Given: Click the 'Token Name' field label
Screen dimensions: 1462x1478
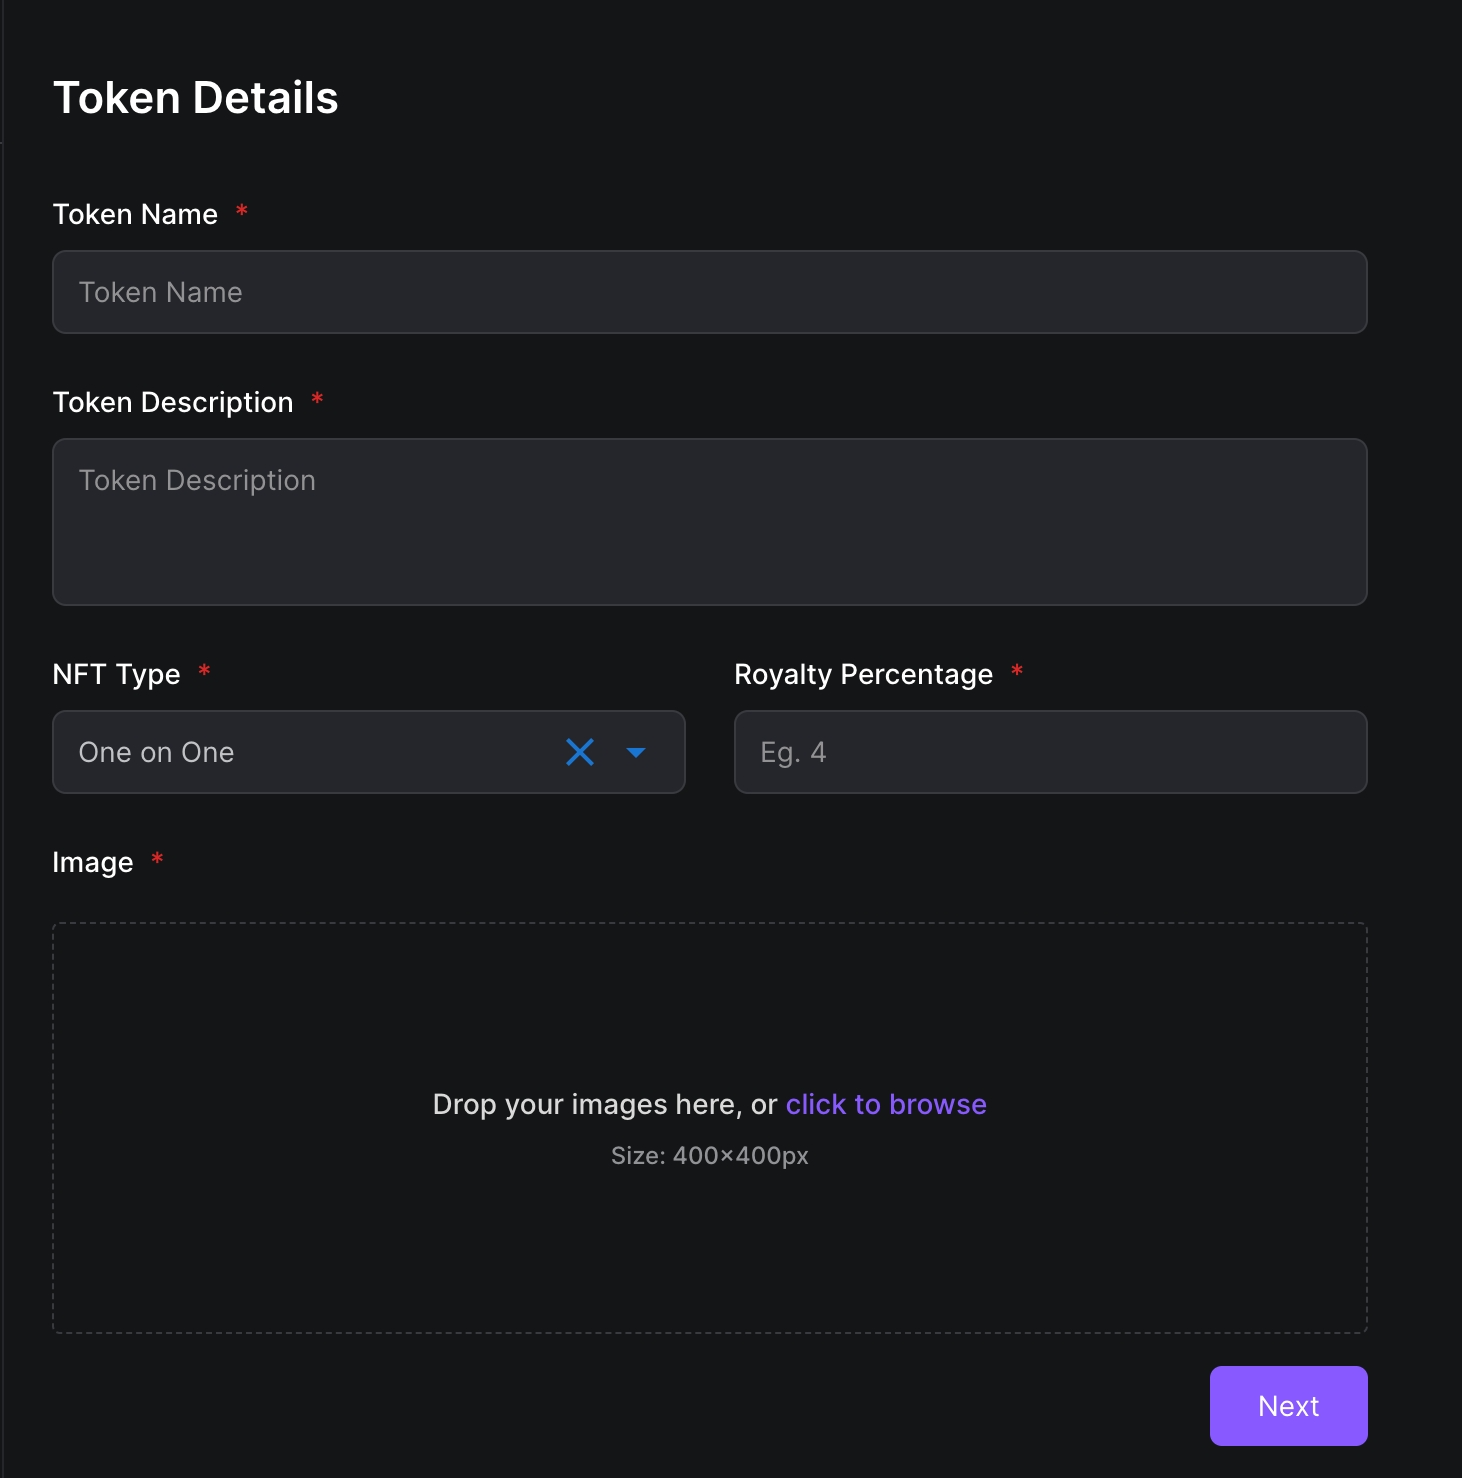Looking at the screenshot, I should 135,214.
